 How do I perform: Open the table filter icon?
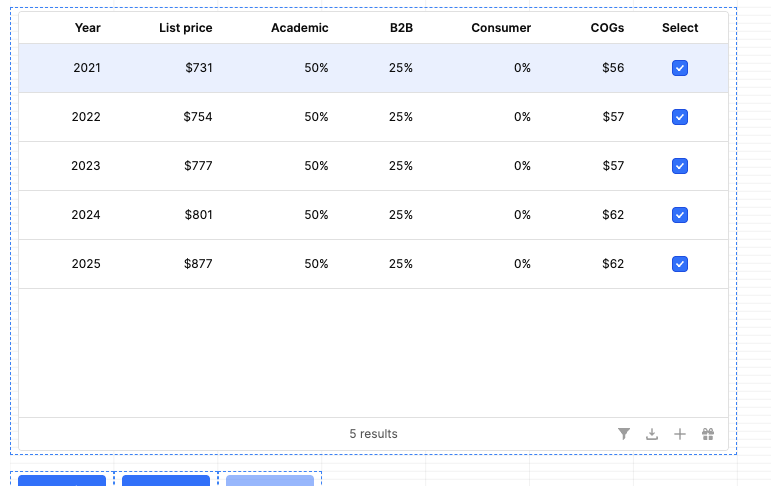point(624,434)
